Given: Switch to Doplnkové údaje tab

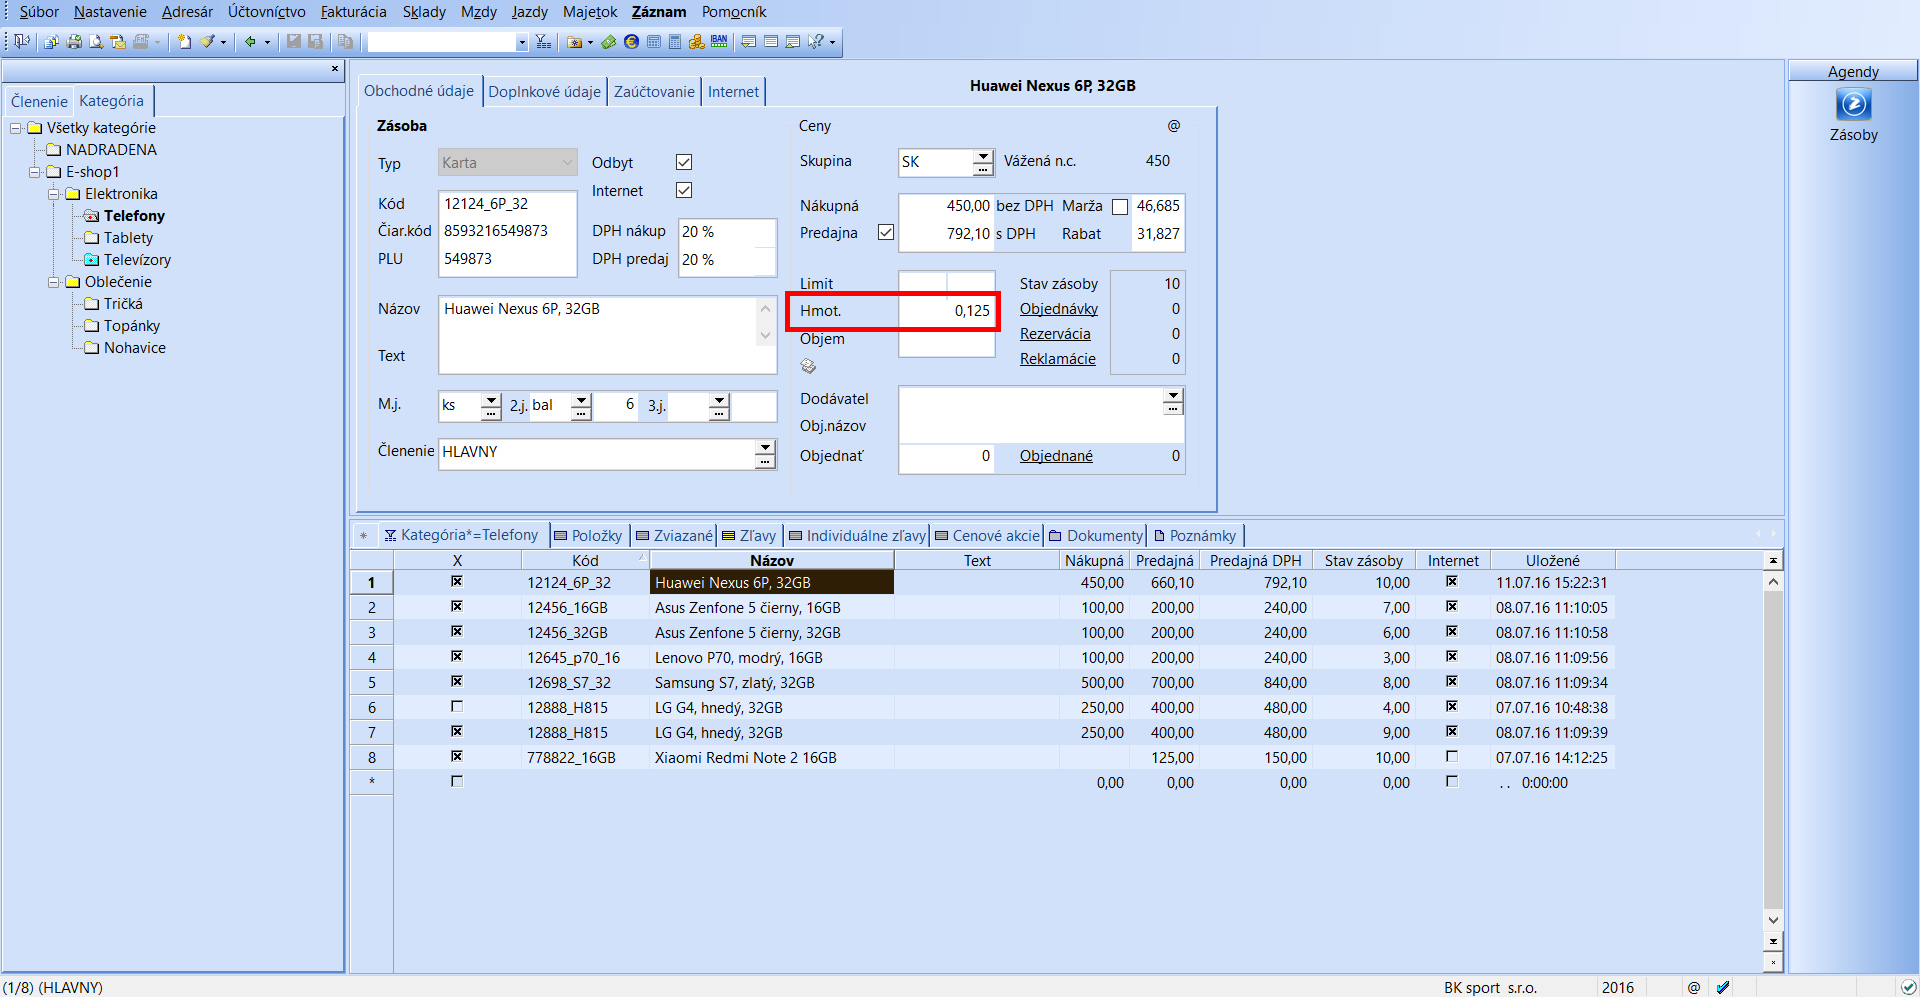Looking at the screenshot, I should coord(544,91).
